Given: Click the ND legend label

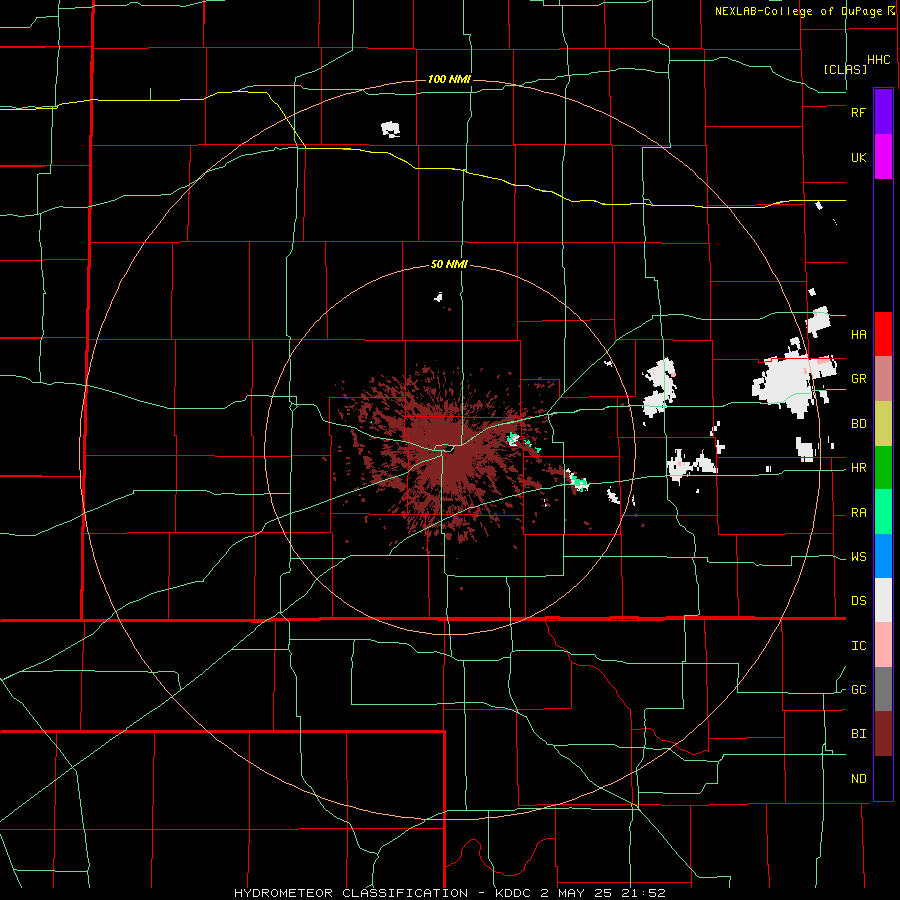Looking at the screenshot, I should 858,779.
